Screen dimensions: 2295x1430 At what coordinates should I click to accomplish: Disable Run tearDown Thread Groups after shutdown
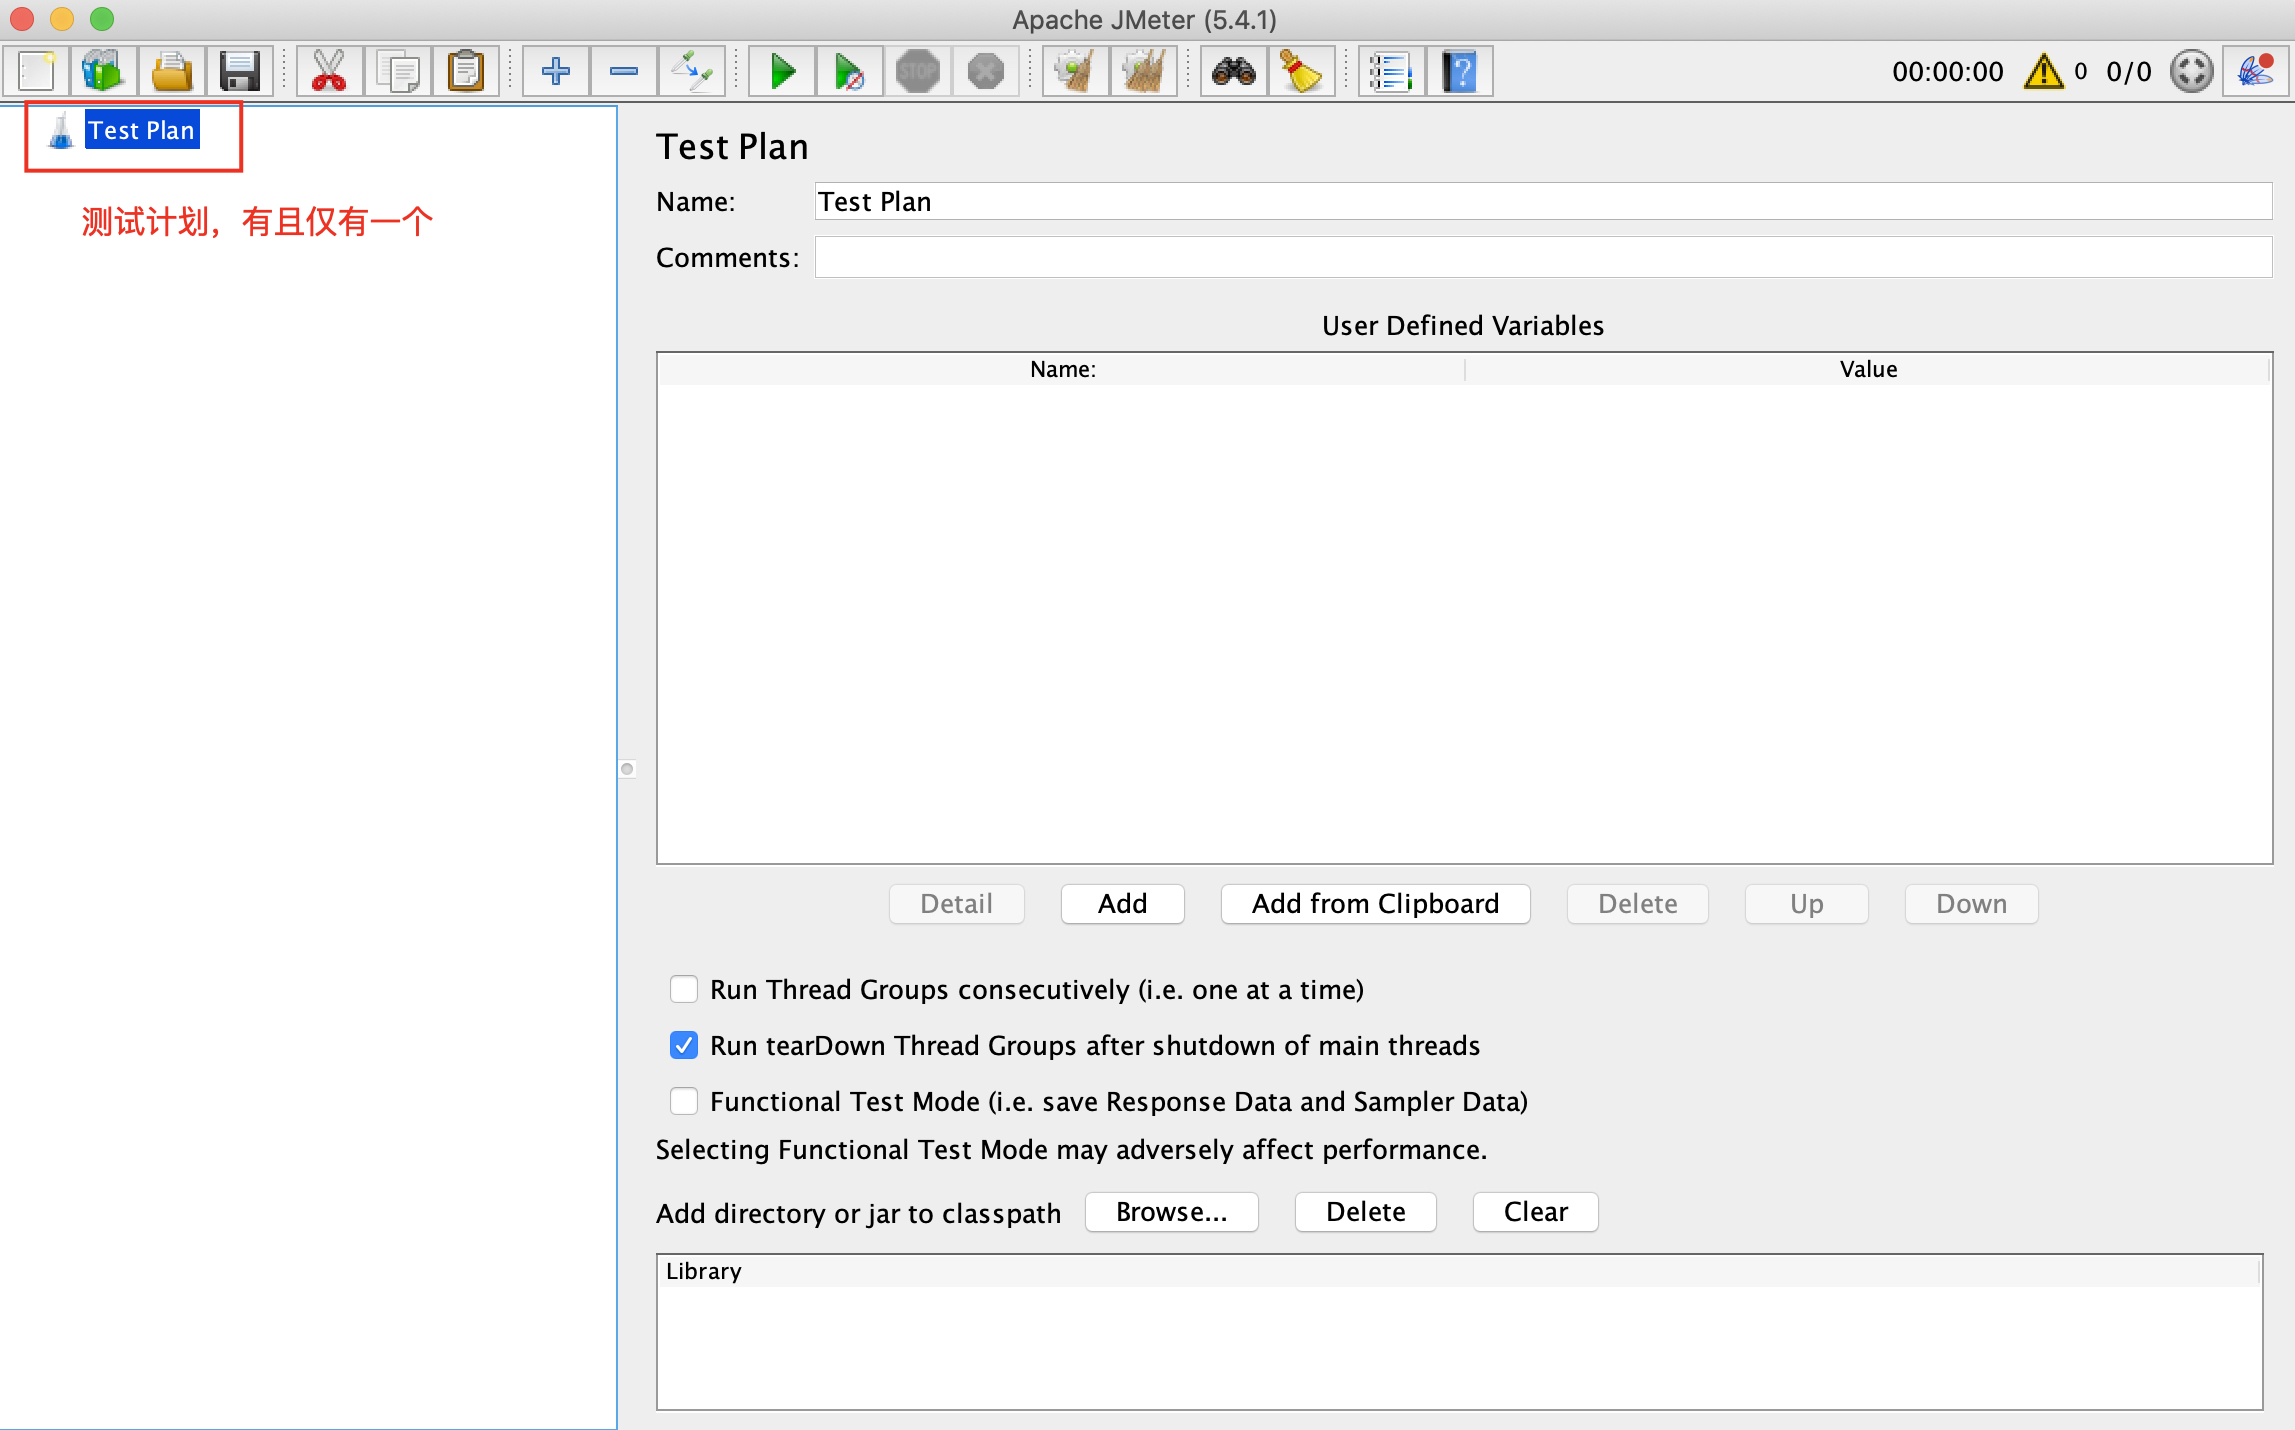683,1045
